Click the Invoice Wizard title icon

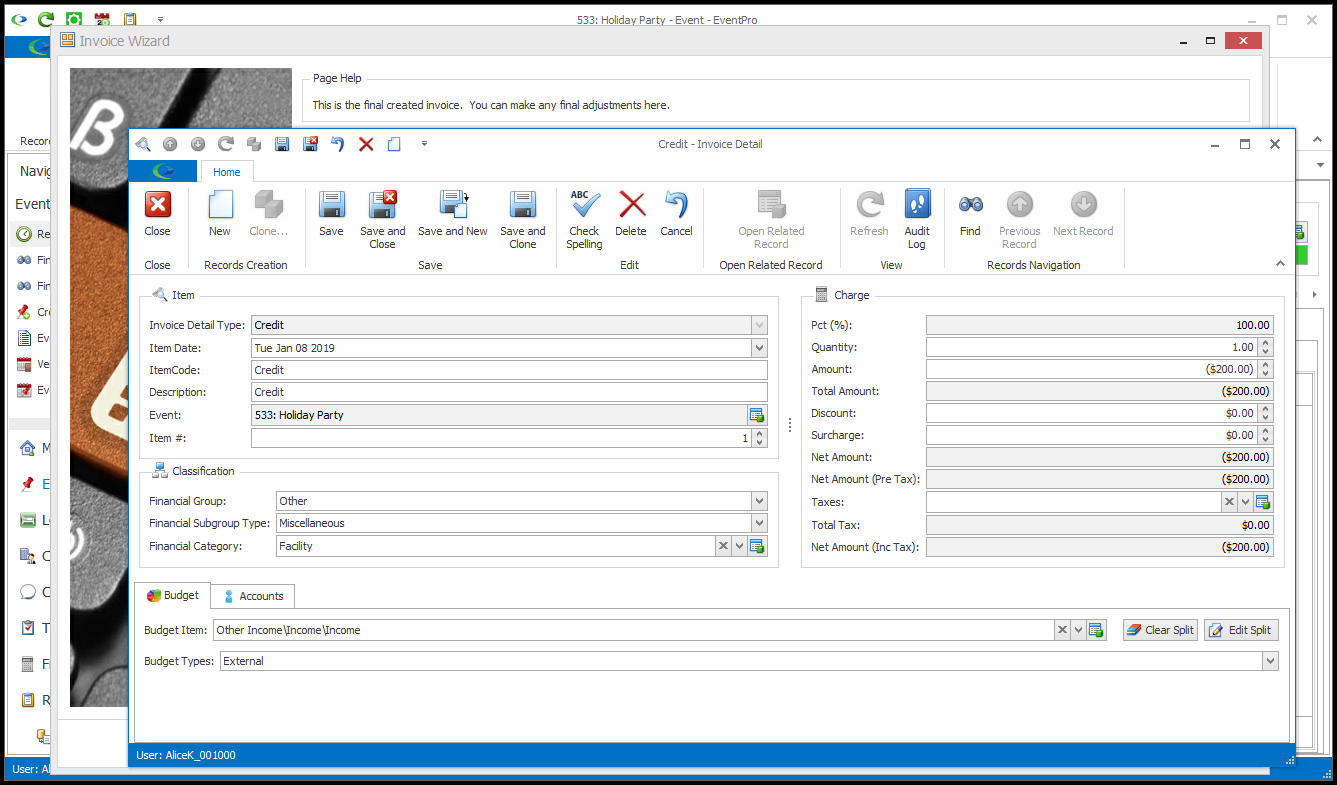pos(68,40)
